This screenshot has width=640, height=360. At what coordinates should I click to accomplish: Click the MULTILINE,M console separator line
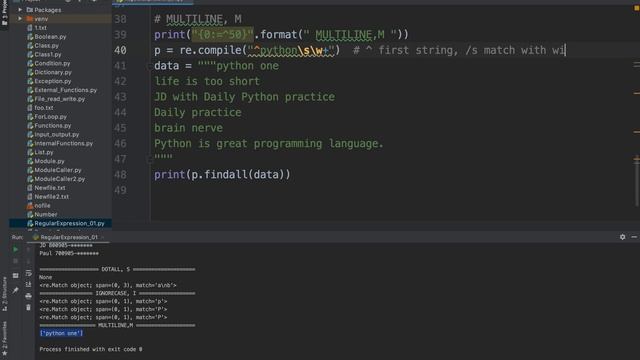click(x=117, y=325)
